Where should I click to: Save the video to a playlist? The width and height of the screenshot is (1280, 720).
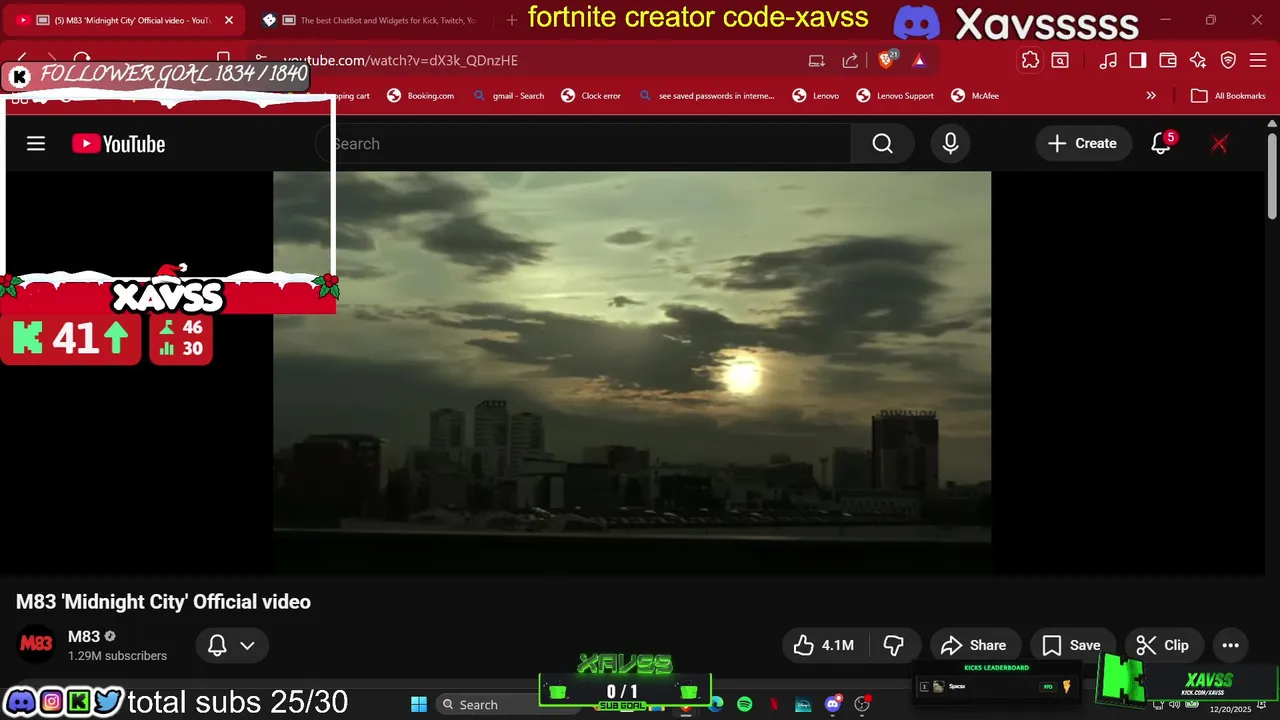(1071, 646)
